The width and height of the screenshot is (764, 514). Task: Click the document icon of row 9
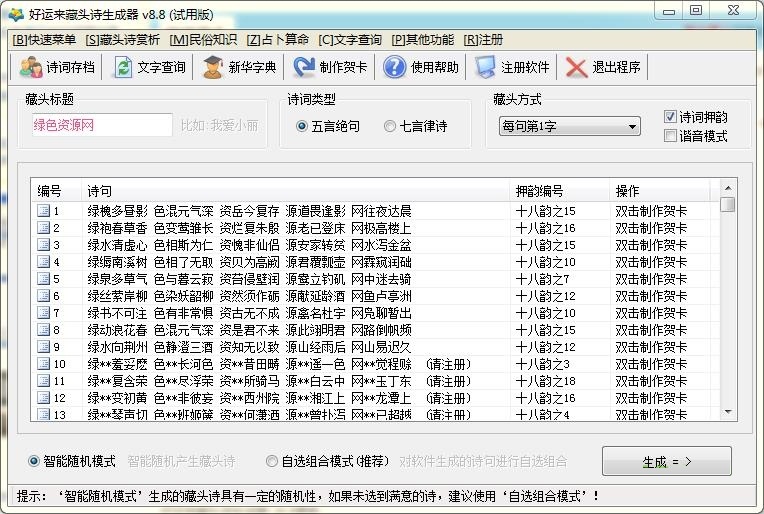click(43, 347)
